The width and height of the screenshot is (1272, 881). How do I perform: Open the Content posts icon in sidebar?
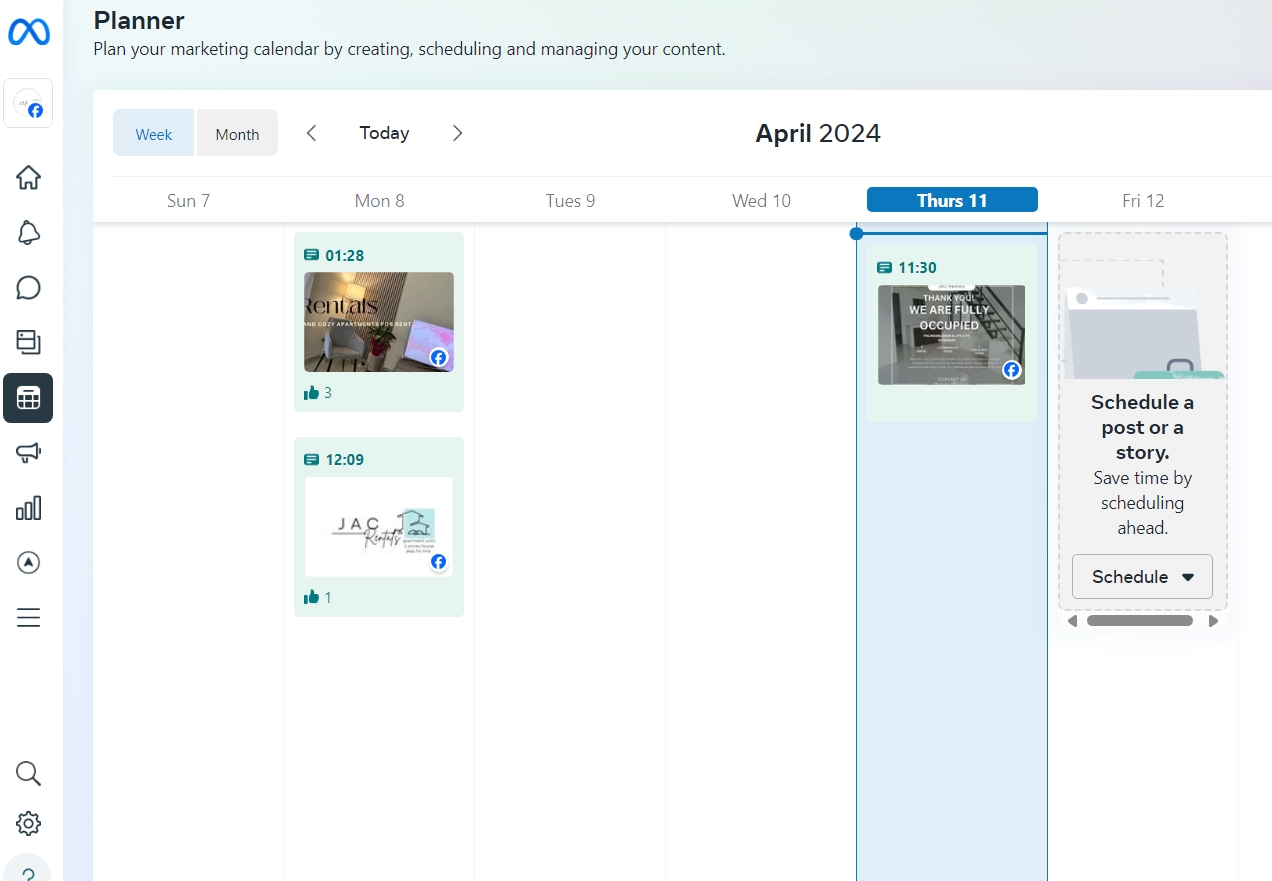(x=29, y=342)
